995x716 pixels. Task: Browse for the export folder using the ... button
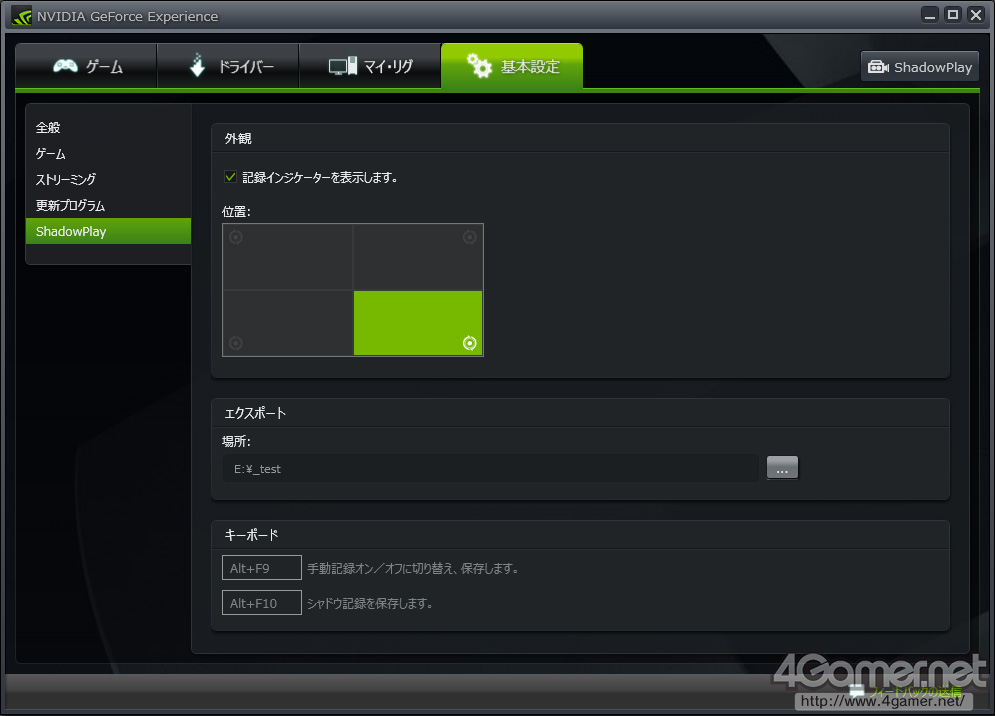(x=782, y=468)
